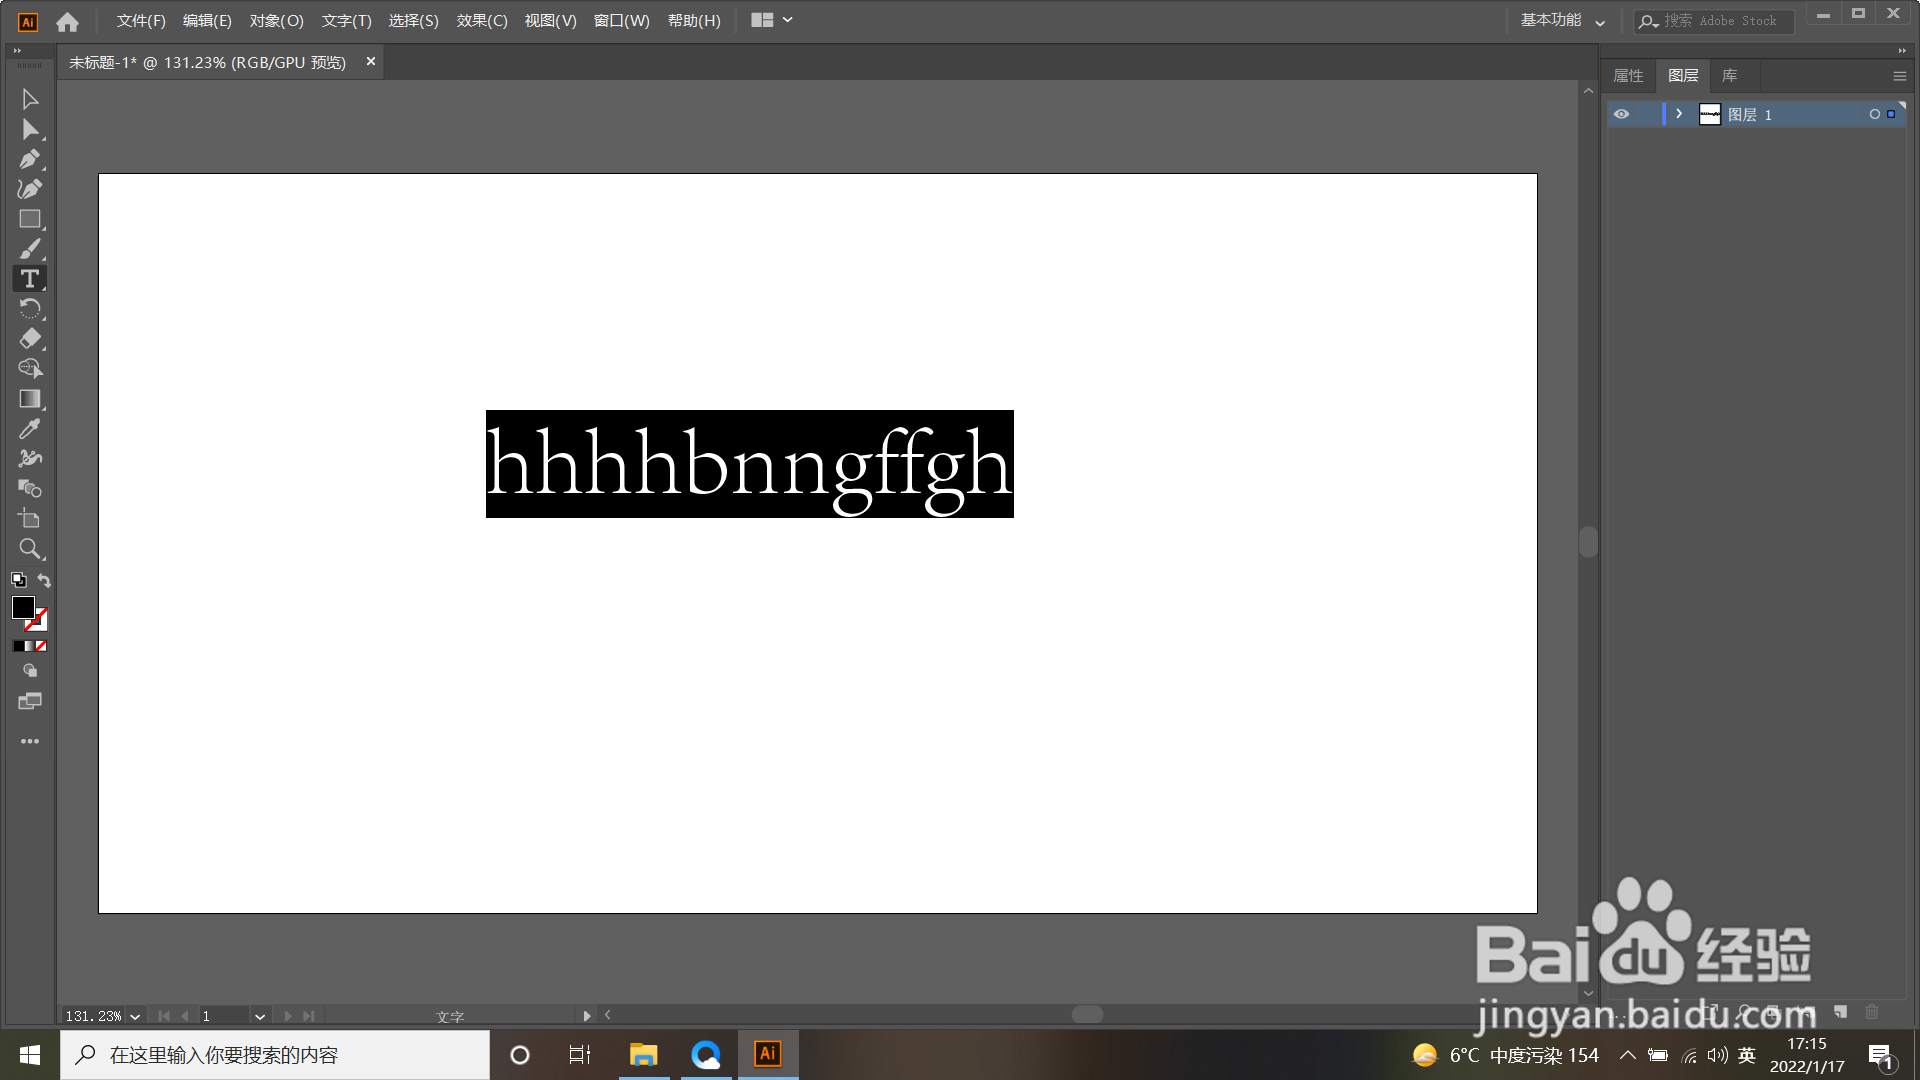Open 基本功能 workspace switcher
1920x1080 pixels.
(1561, 20)
